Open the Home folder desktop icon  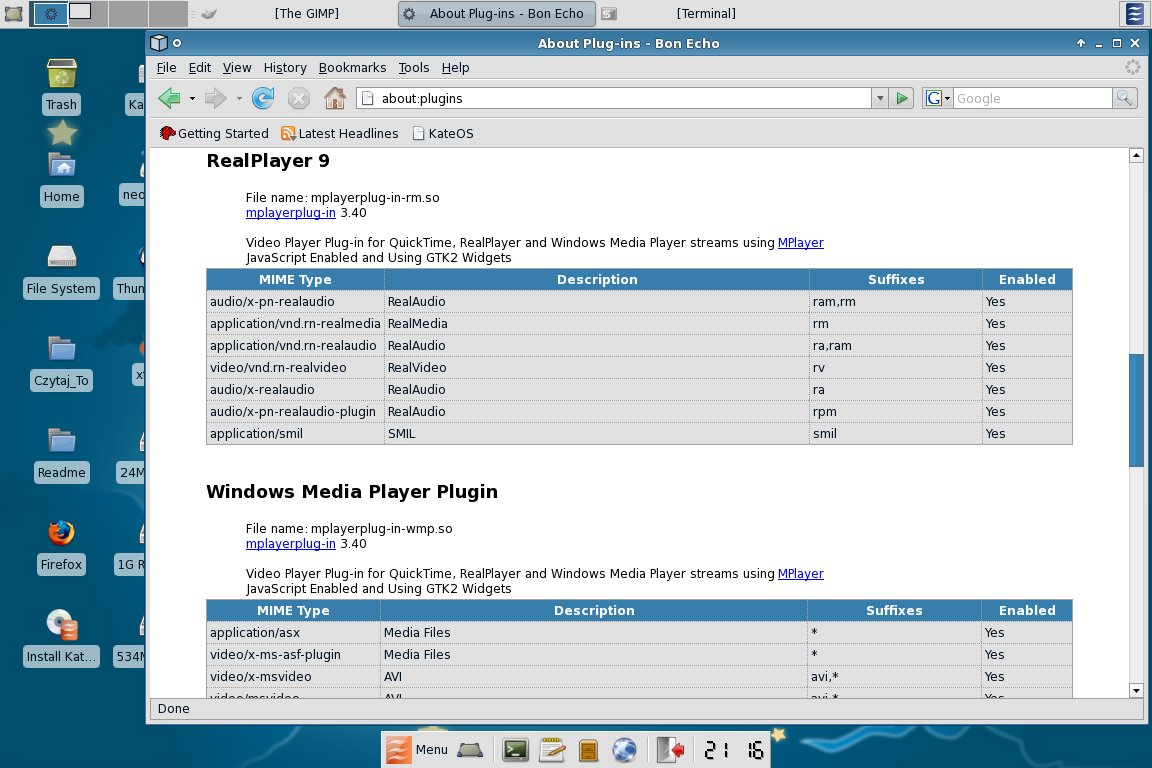[x=61, y=179]
